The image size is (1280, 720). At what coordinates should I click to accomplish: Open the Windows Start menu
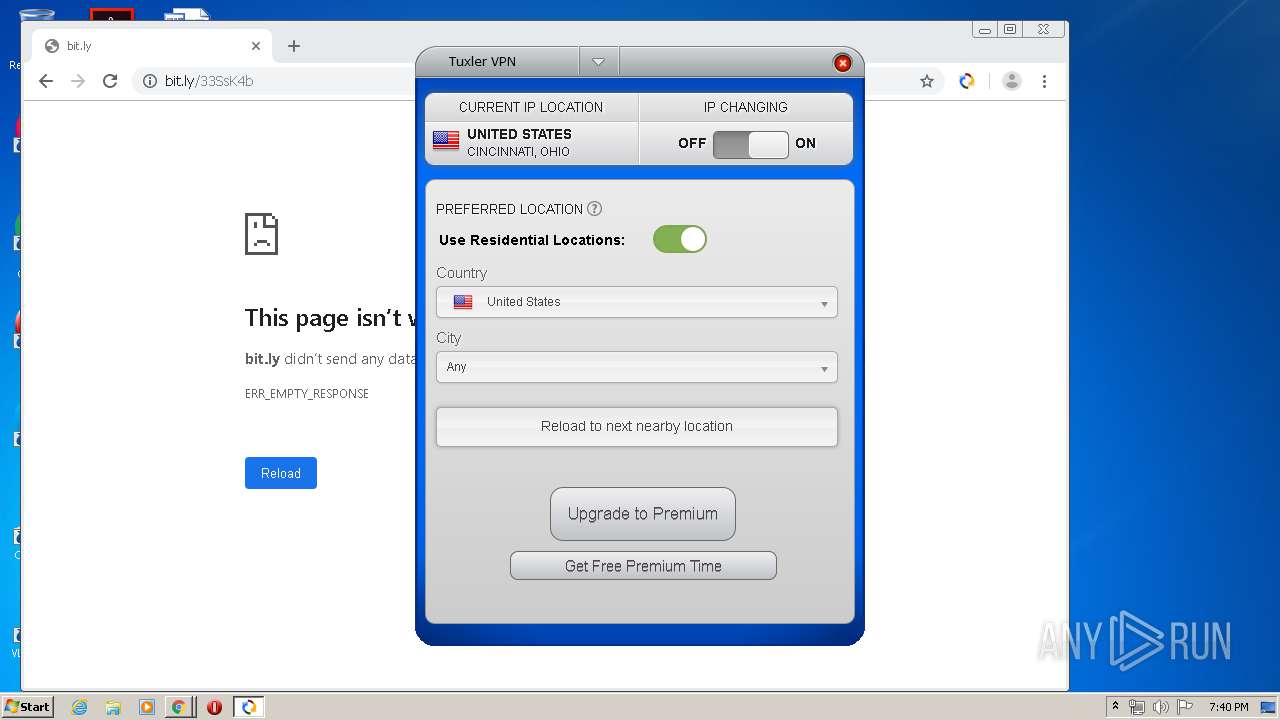(x=28, y=706)
